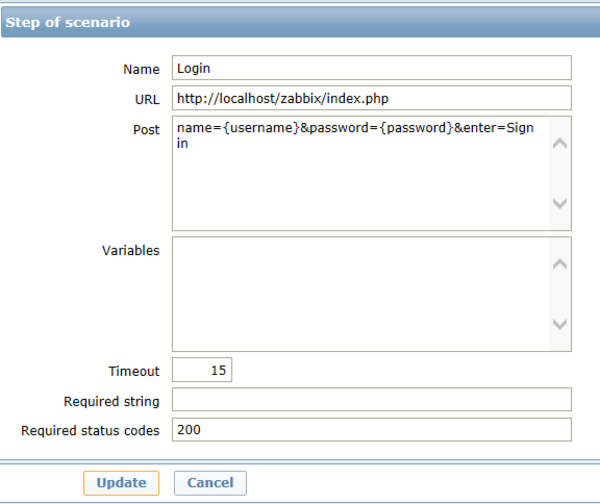Click the Name label
The width and height of the screenshot is (600, 504).
coord(141,69)
